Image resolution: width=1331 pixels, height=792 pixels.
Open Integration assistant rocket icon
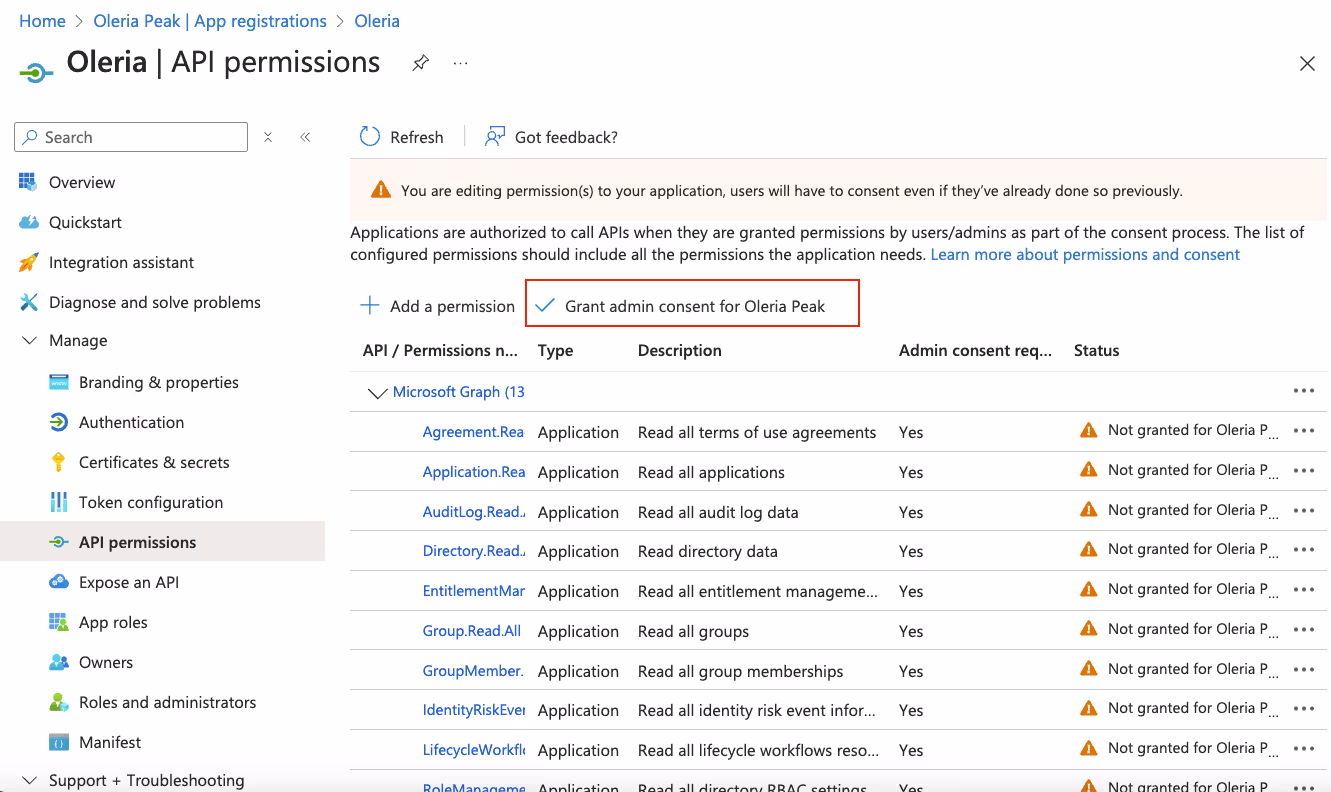29,262
